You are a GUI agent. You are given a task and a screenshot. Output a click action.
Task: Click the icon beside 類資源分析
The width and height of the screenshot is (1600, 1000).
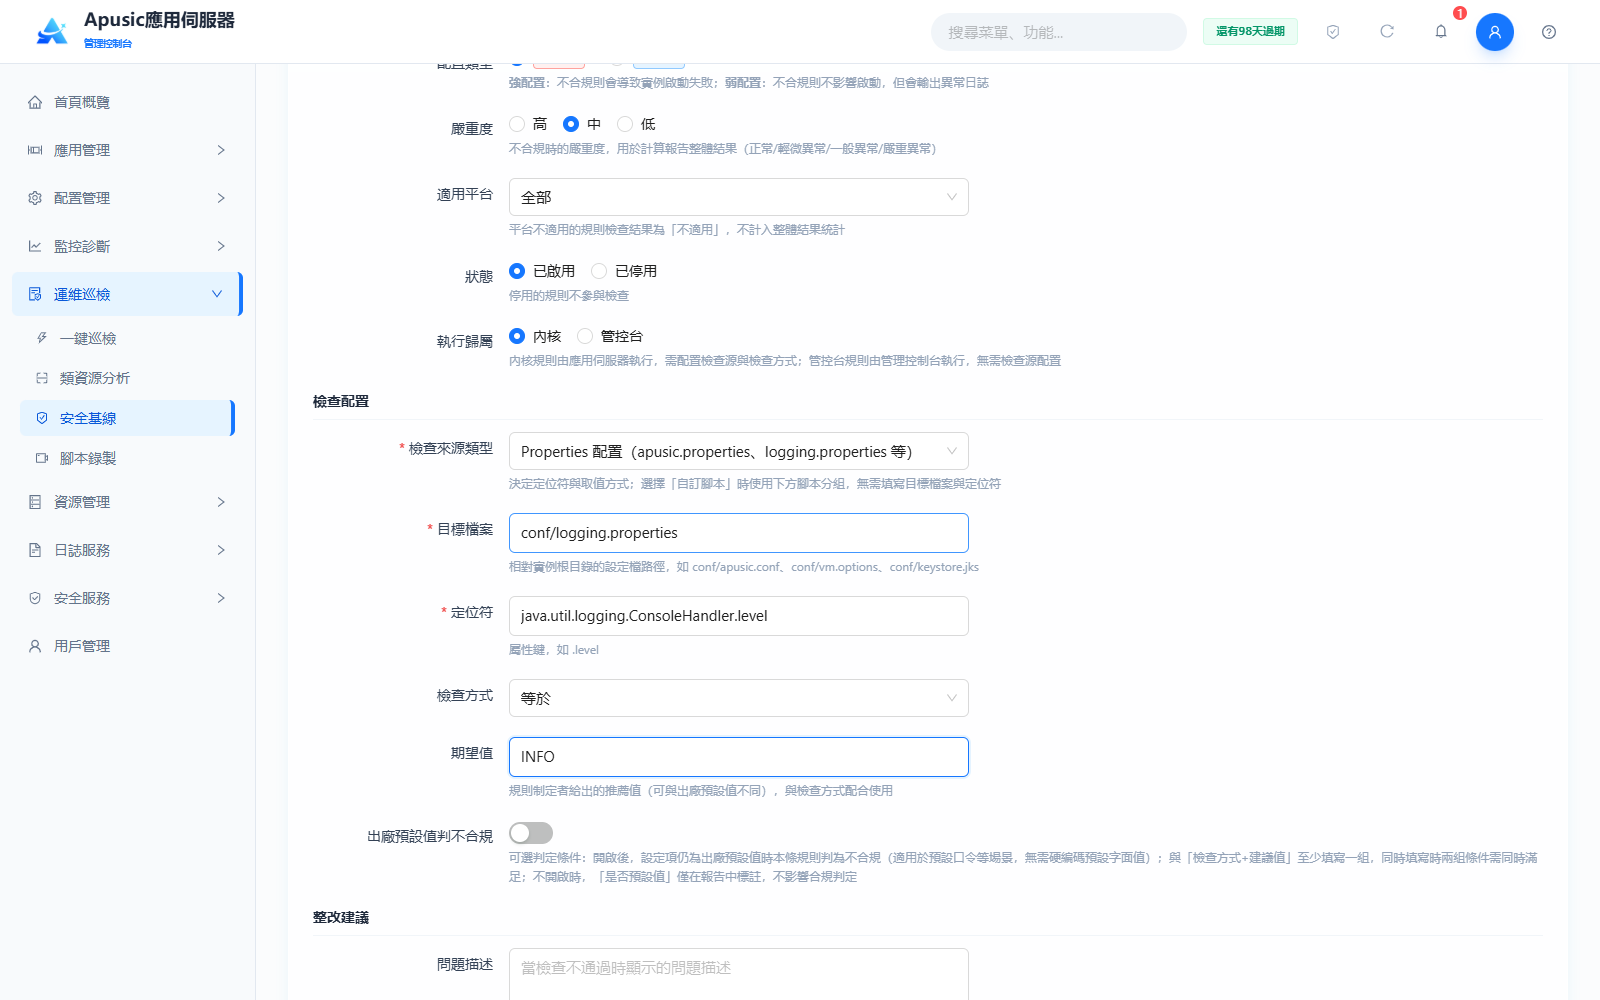click(x=42, y=378)
